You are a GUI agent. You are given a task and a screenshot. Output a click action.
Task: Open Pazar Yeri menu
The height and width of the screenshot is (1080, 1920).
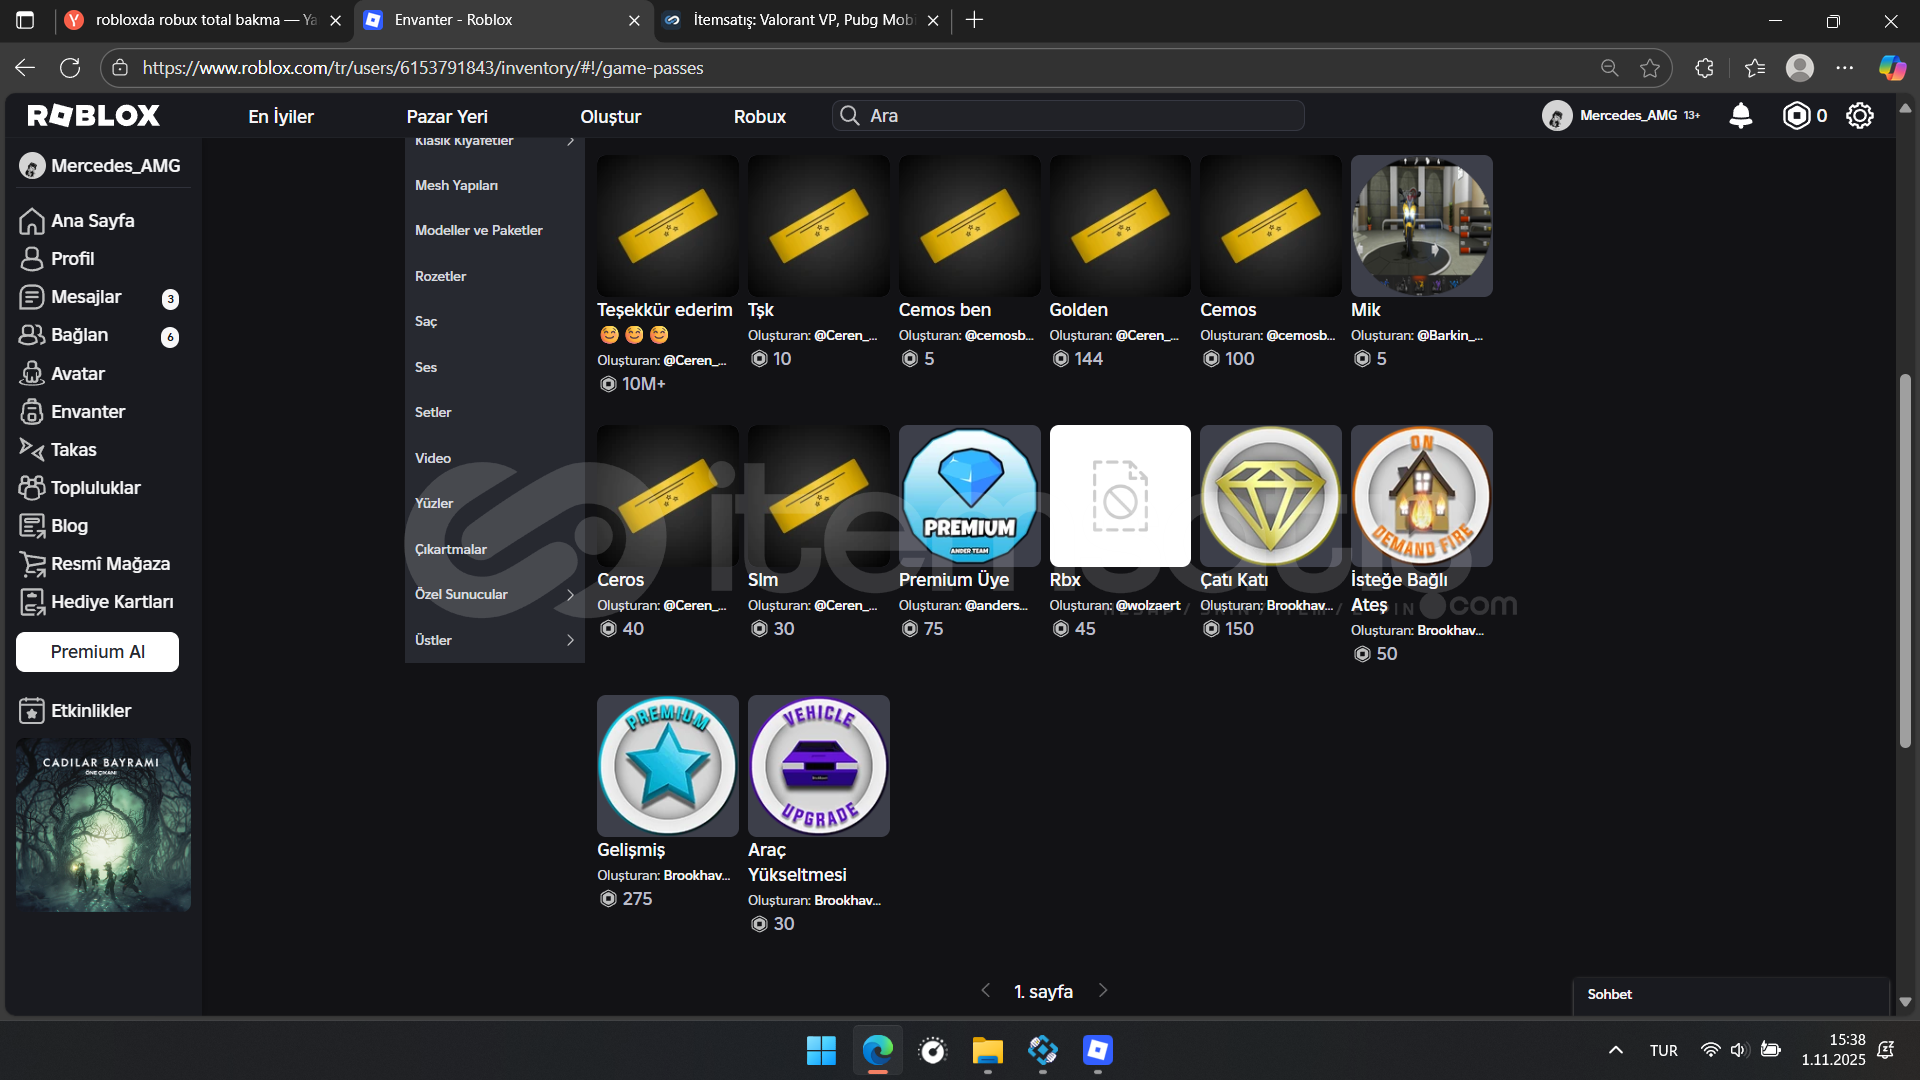pos(447,117)
